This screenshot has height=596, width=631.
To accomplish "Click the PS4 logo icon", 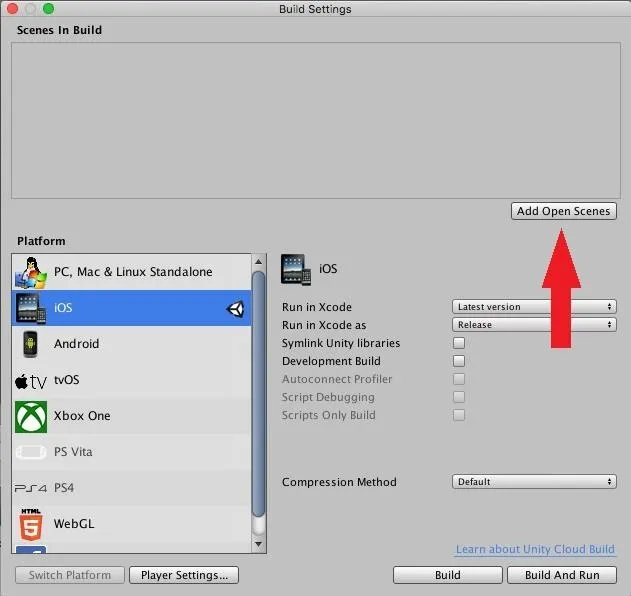I will (31, 488).
